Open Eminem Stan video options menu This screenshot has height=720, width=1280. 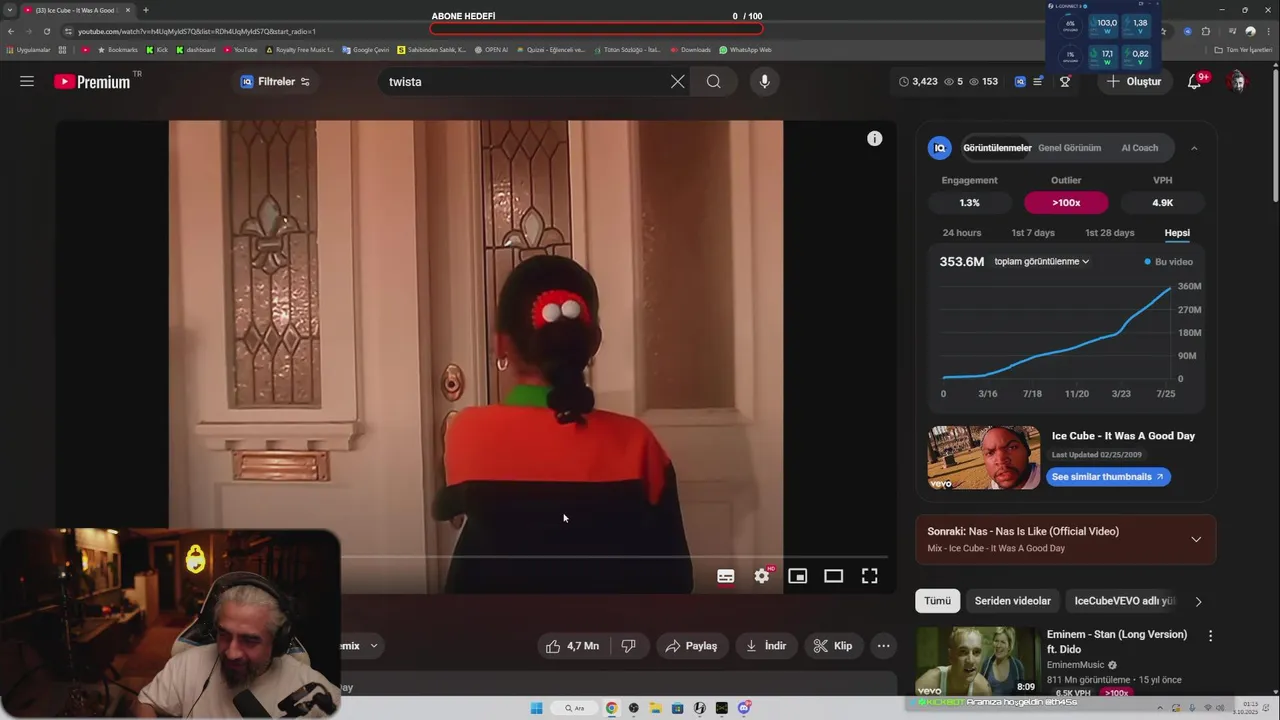point(1210,636)
